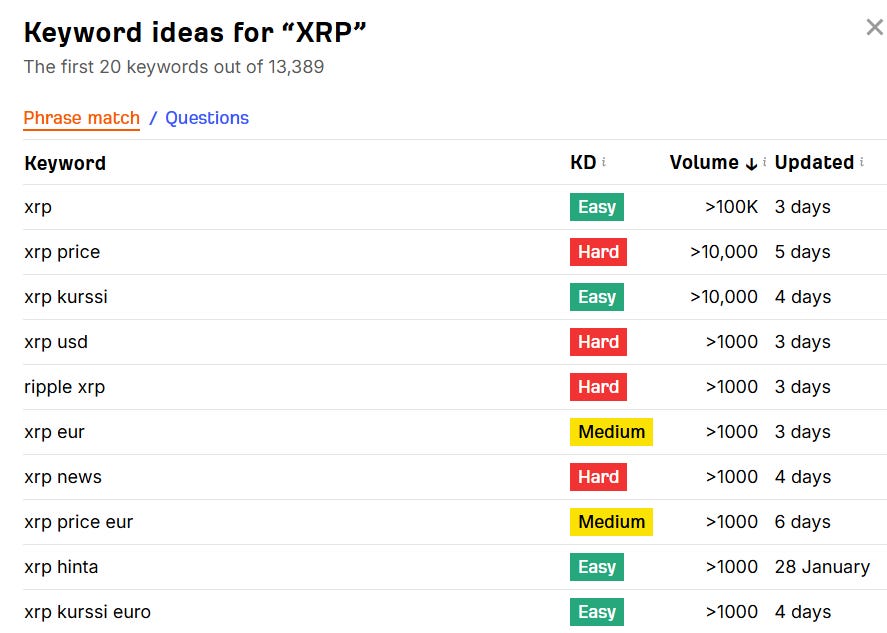Select the 'ripple xrp' keyword
Viewport: 887px width, 633px height.
64,387
